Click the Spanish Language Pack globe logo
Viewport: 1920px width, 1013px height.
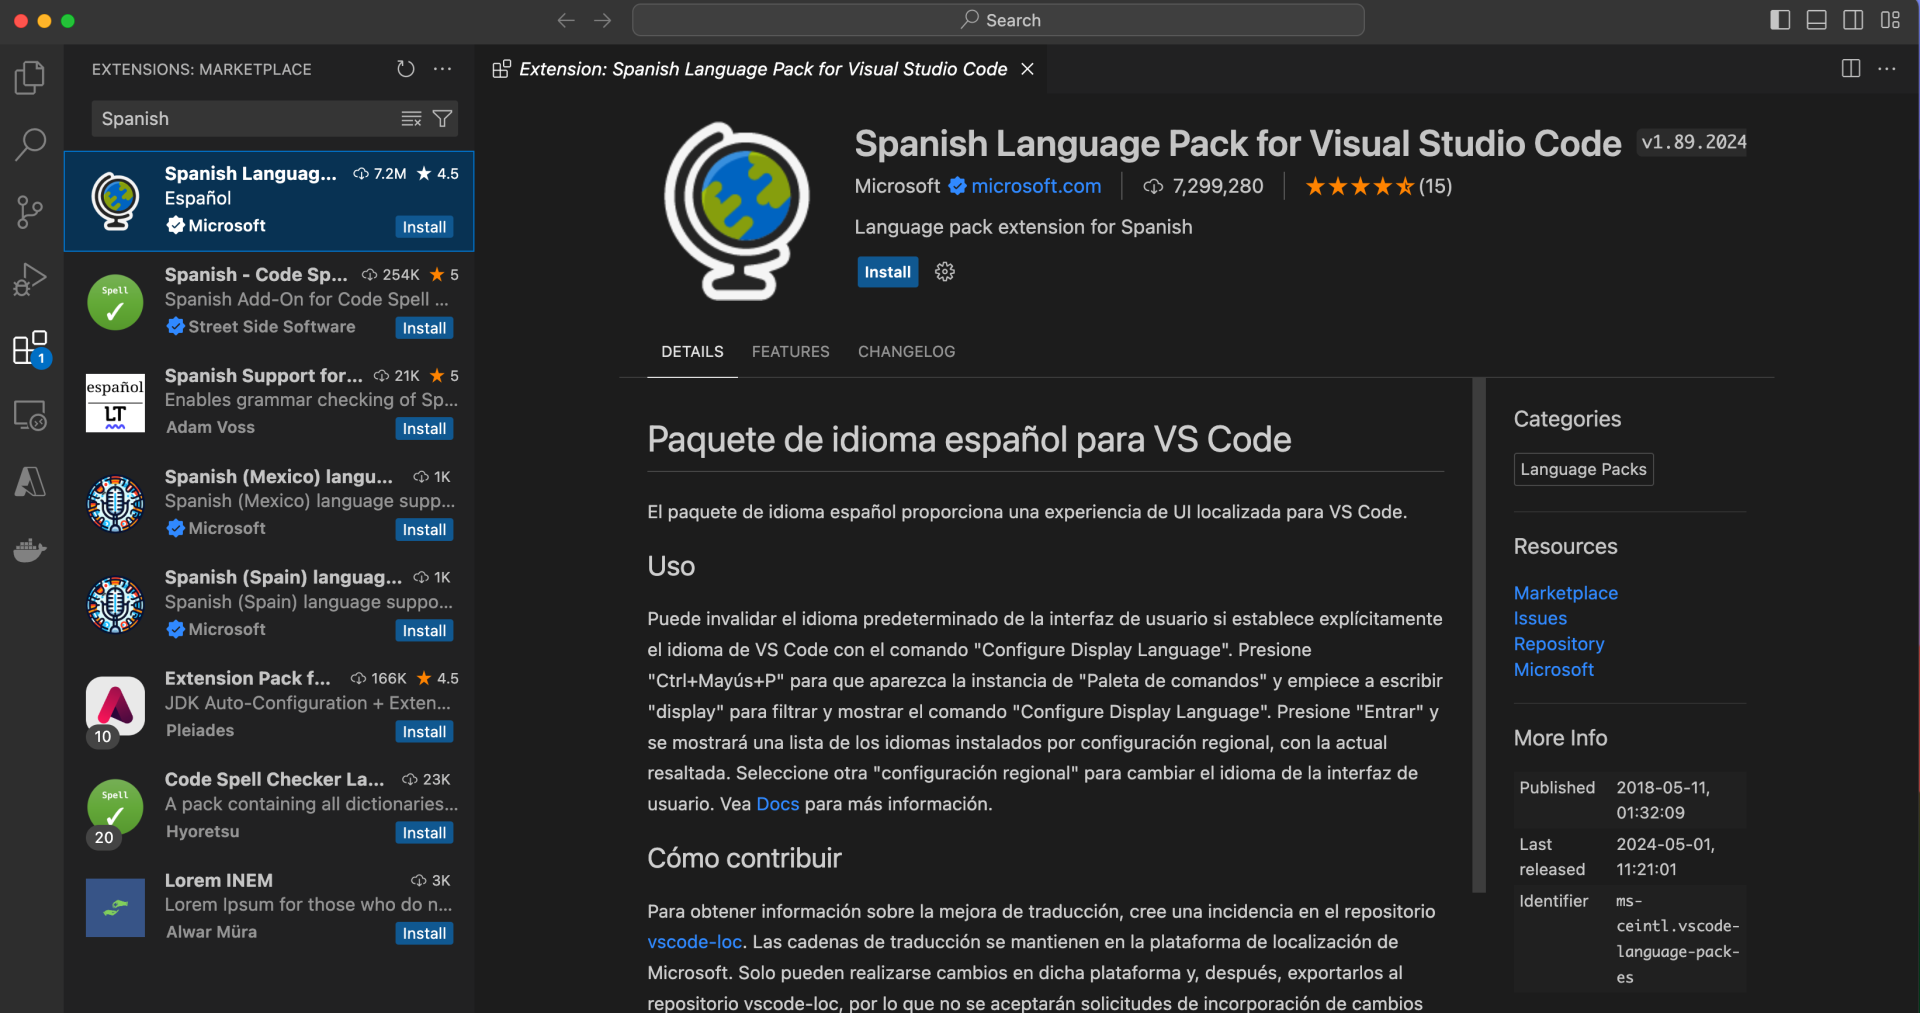(x=738, y=211)
